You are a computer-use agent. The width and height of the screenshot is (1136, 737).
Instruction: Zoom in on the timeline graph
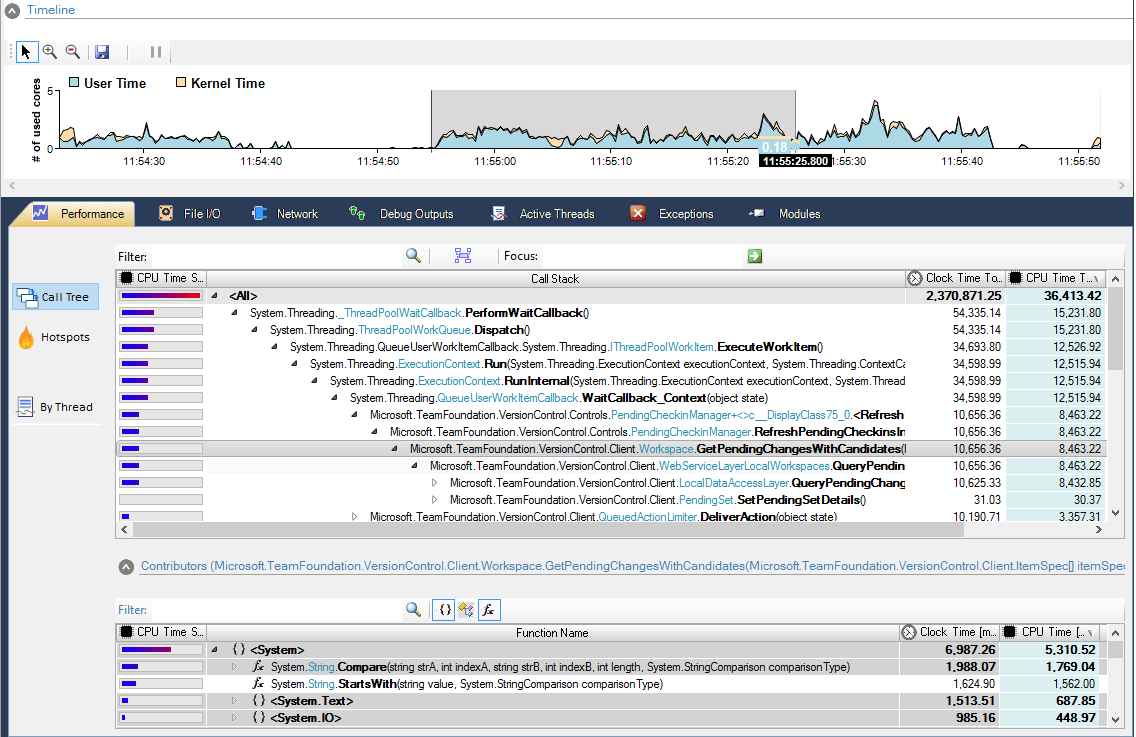50,51
